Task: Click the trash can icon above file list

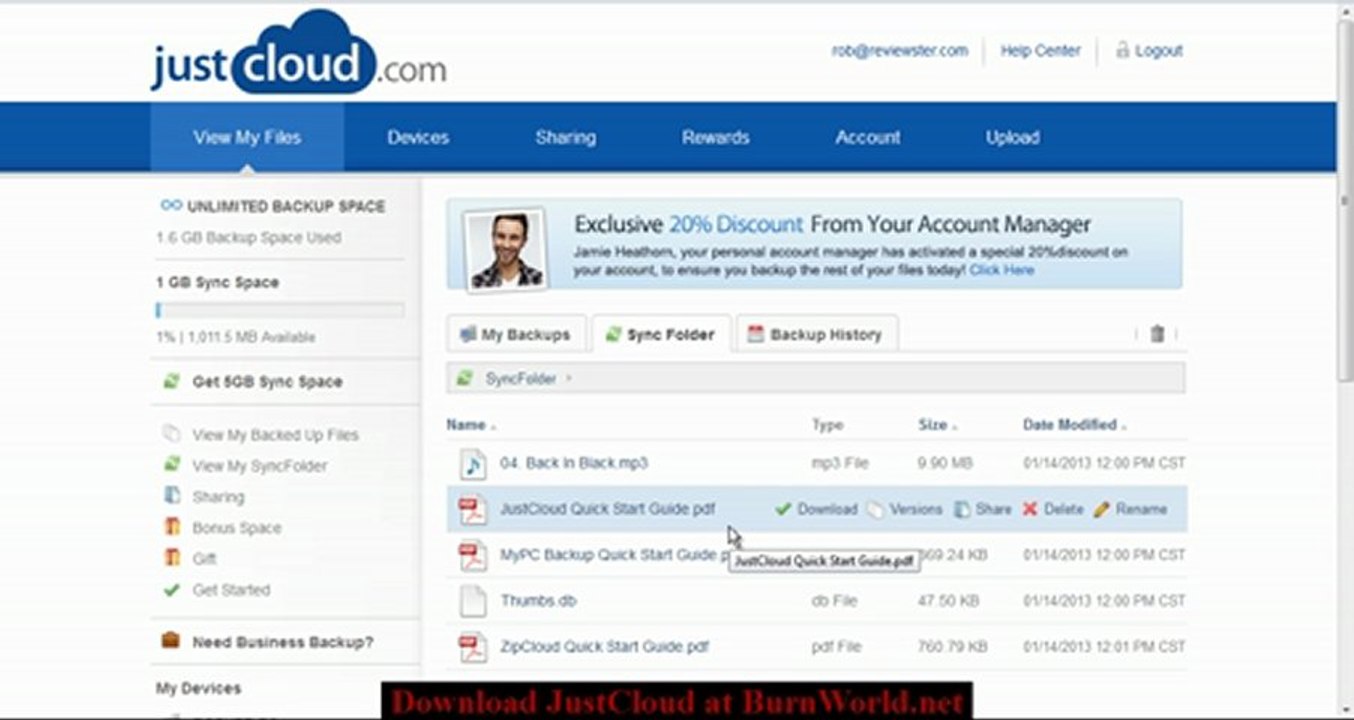Action: pyautogui.click(x=1157, y=334)
